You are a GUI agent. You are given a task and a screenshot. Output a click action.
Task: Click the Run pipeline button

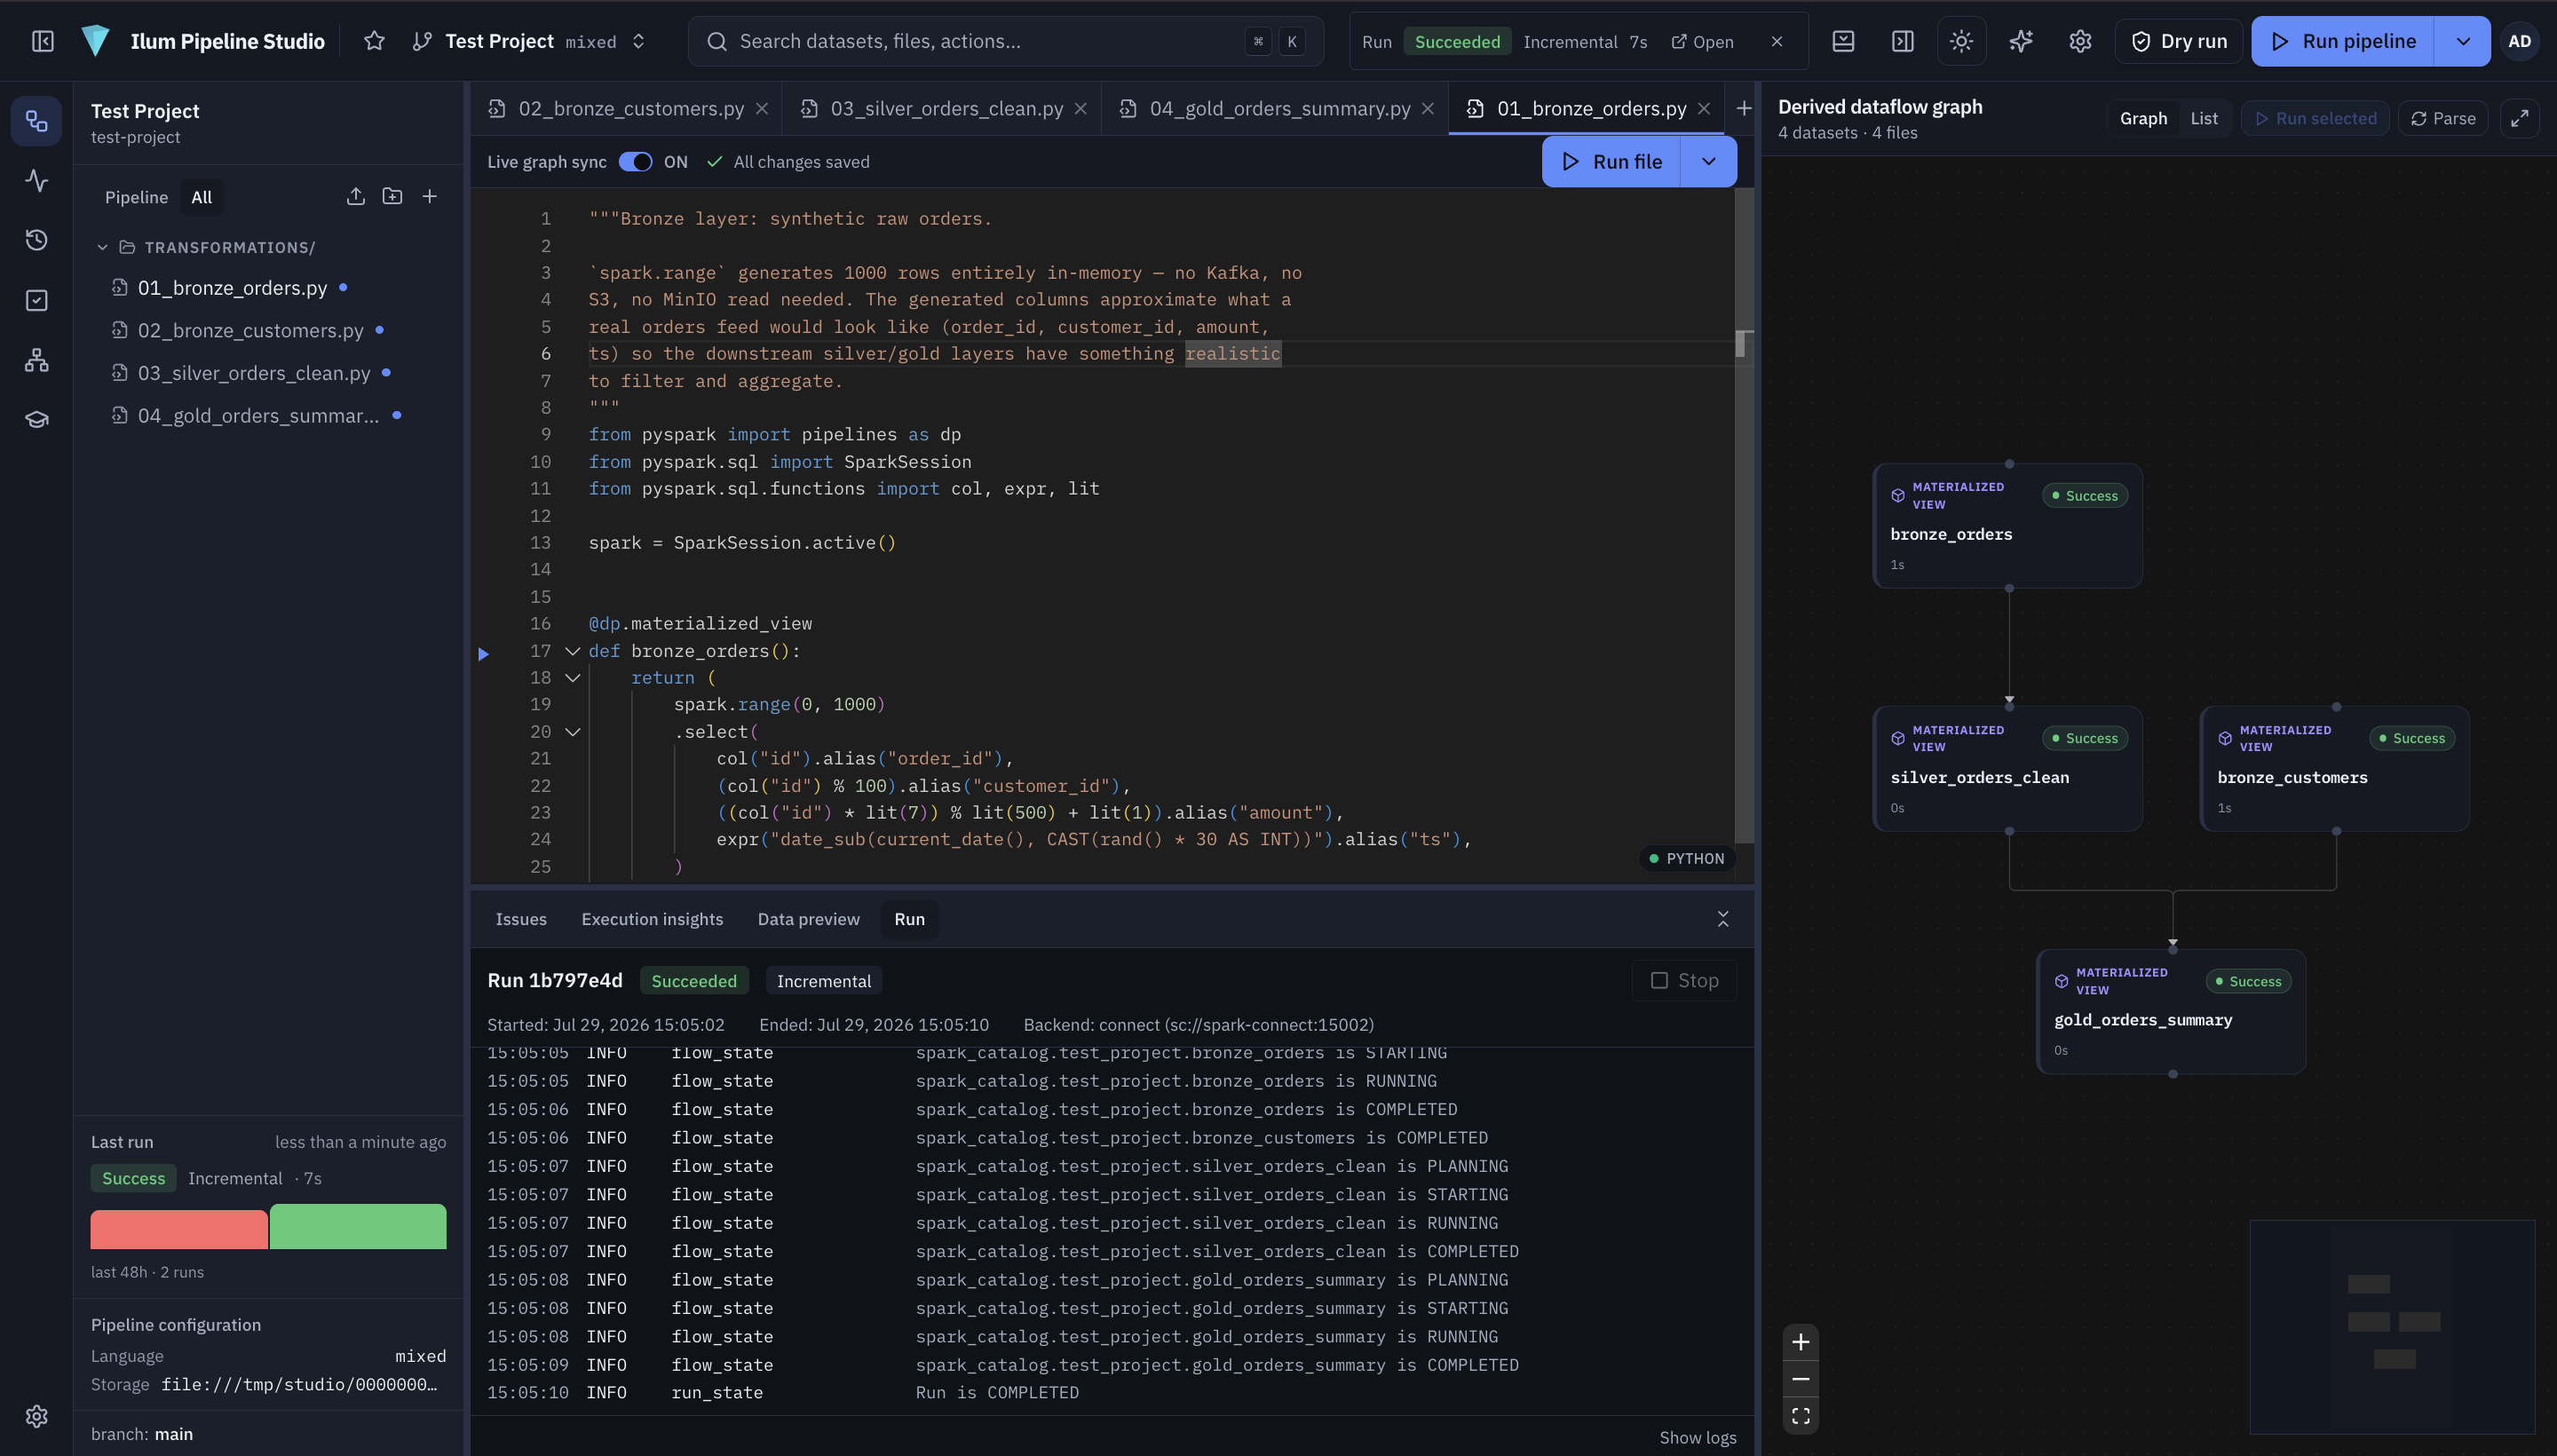2343,41
